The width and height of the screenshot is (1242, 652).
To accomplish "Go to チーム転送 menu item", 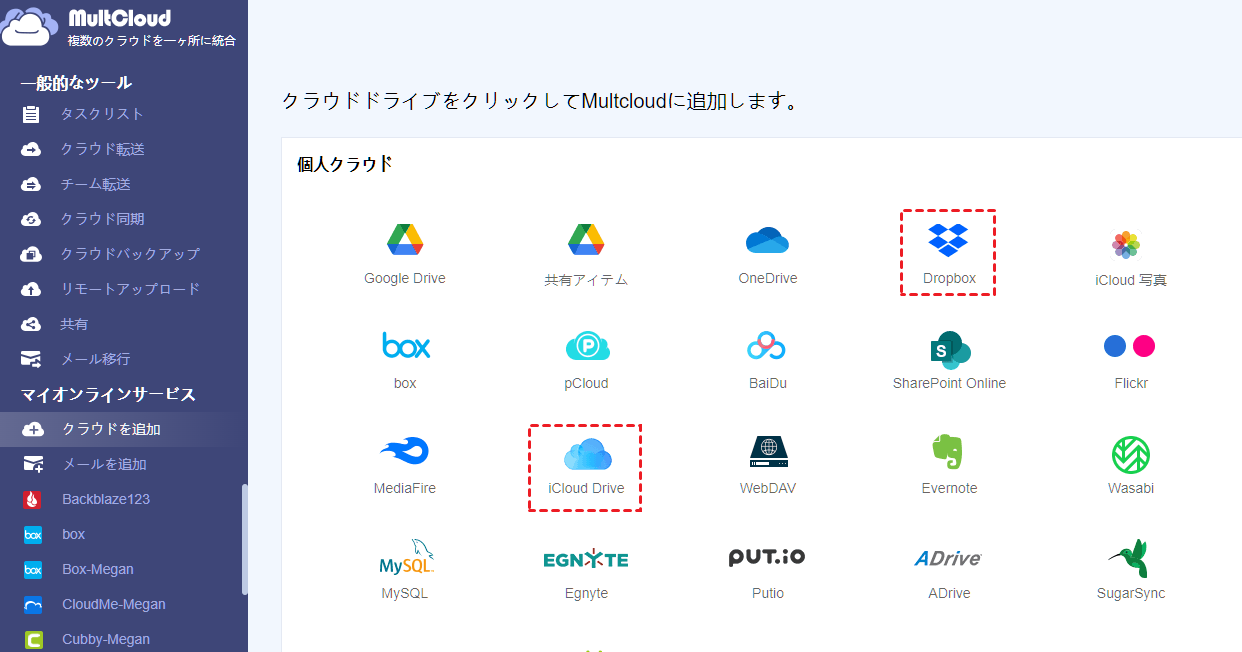I will (95, 184).
